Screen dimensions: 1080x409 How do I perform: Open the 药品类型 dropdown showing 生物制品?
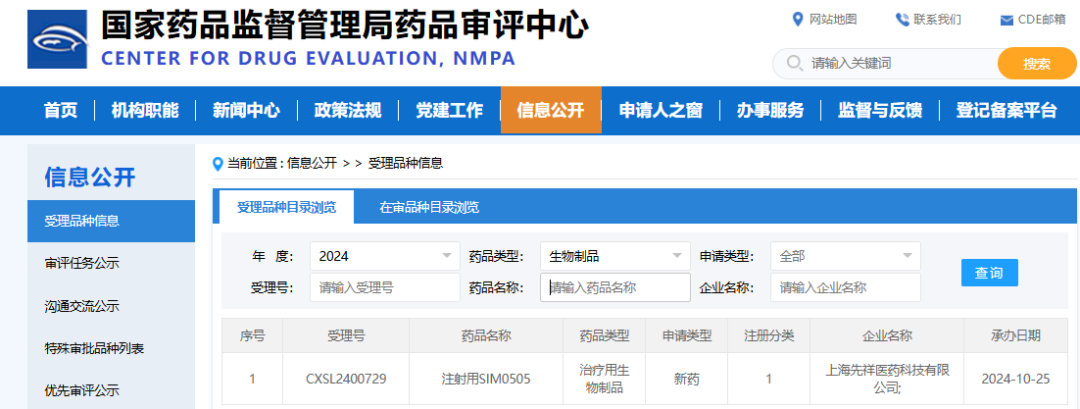(x=615, y=256)
